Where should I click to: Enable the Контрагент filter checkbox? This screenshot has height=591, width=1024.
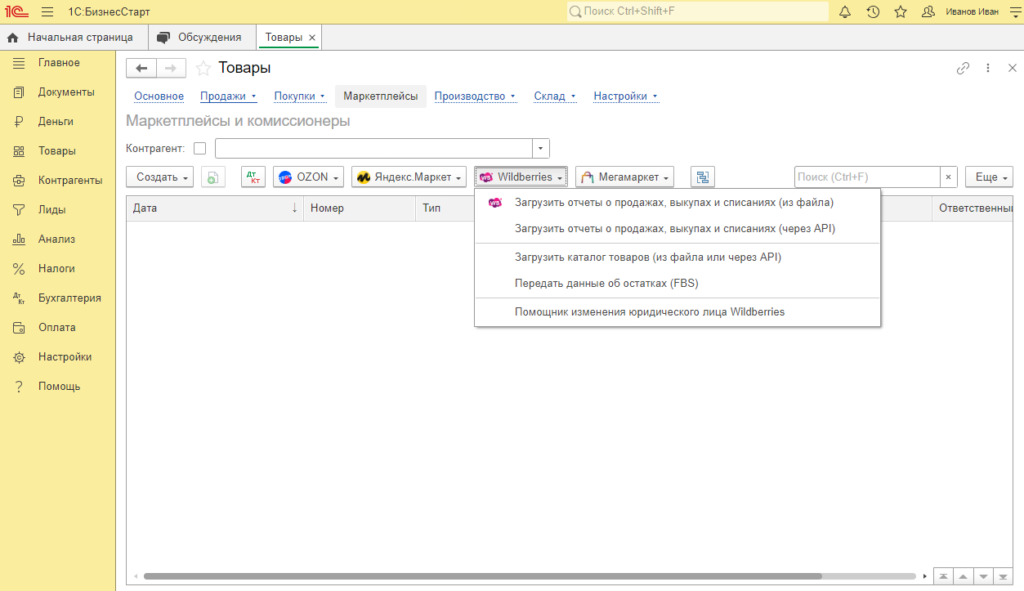[x=200, y=148]
